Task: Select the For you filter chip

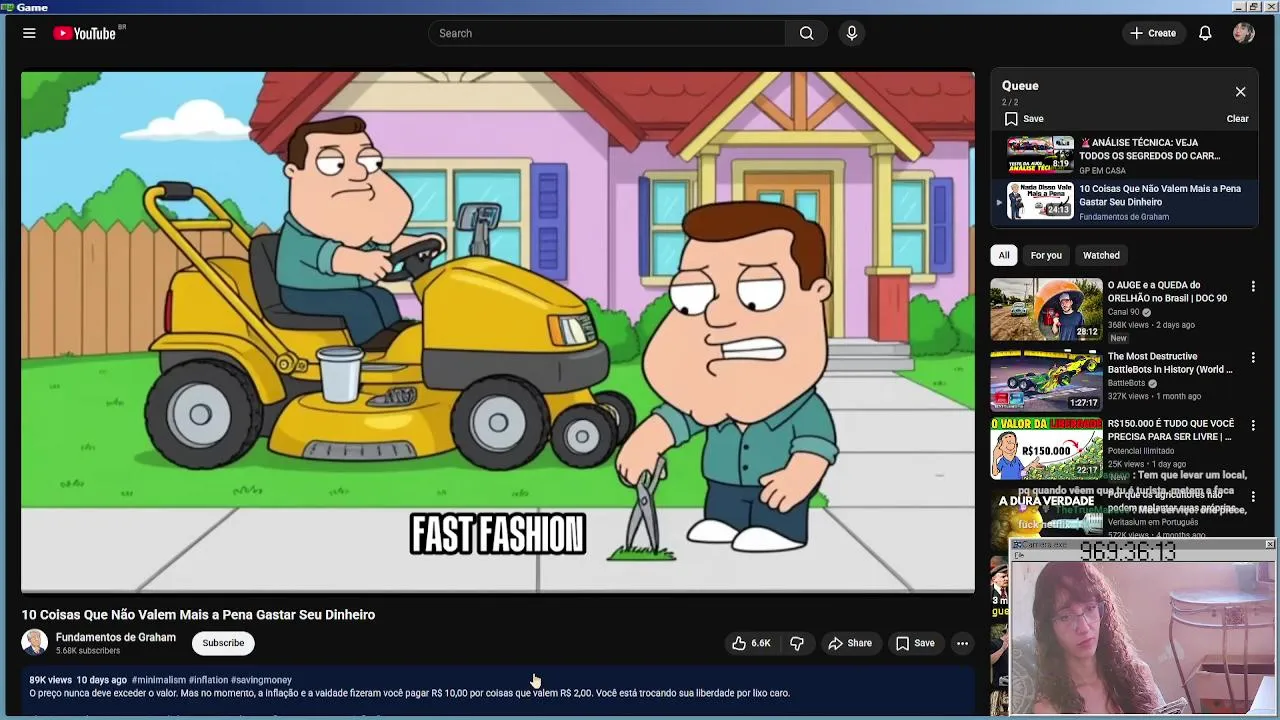Action: coord(1046,255)
